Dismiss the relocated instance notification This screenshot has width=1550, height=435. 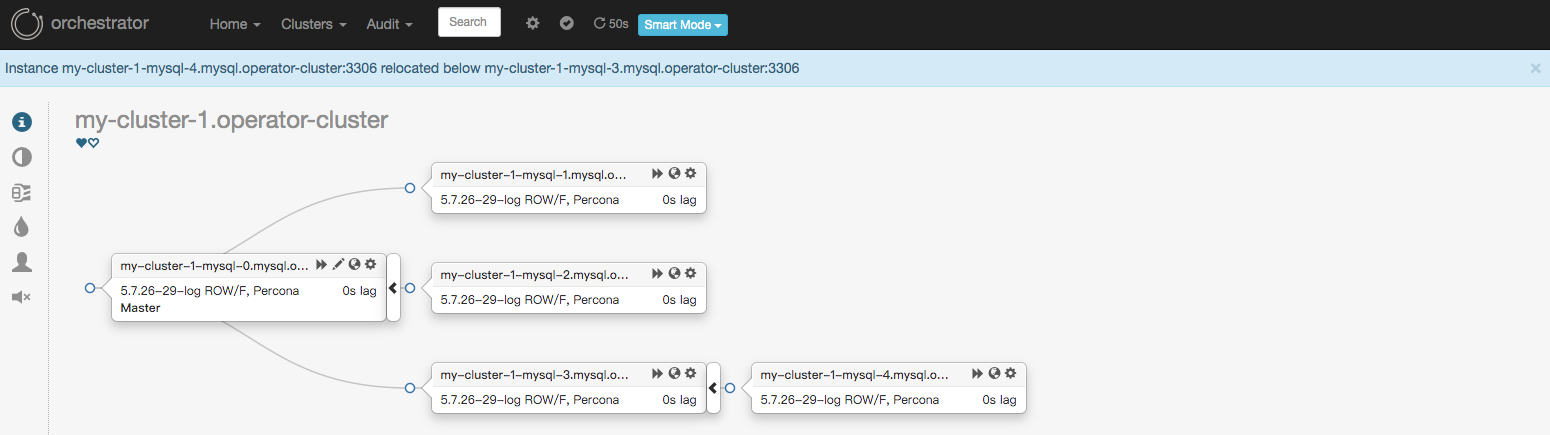pyautogui.click(x=1535, y=68)
